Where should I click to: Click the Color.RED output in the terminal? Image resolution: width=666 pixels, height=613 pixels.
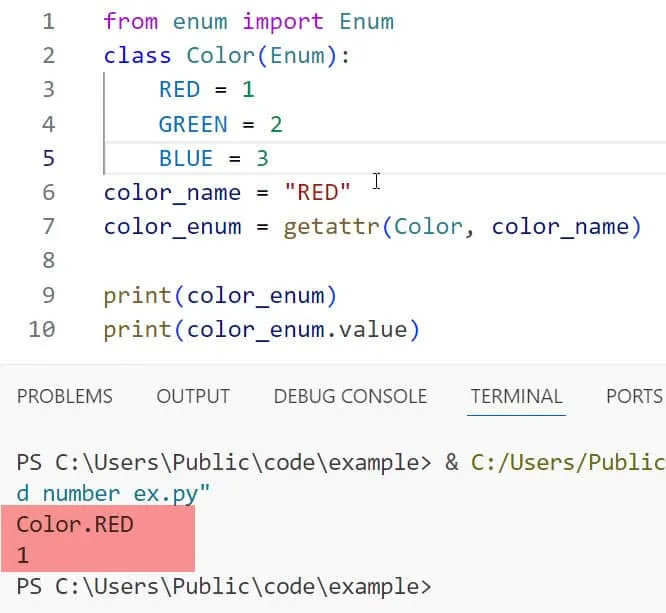coord(75,524)
